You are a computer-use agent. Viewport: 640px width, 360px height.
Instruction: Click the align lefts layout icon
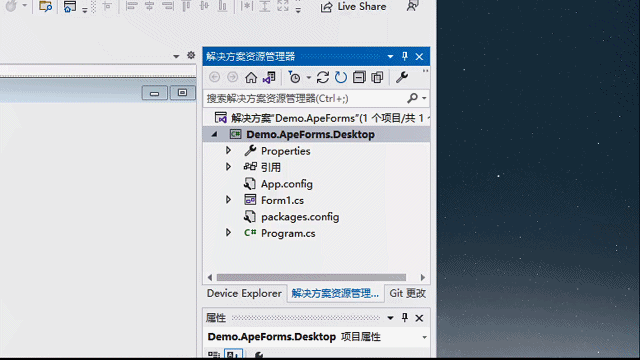pyautogui.click(x=131, y=6)
